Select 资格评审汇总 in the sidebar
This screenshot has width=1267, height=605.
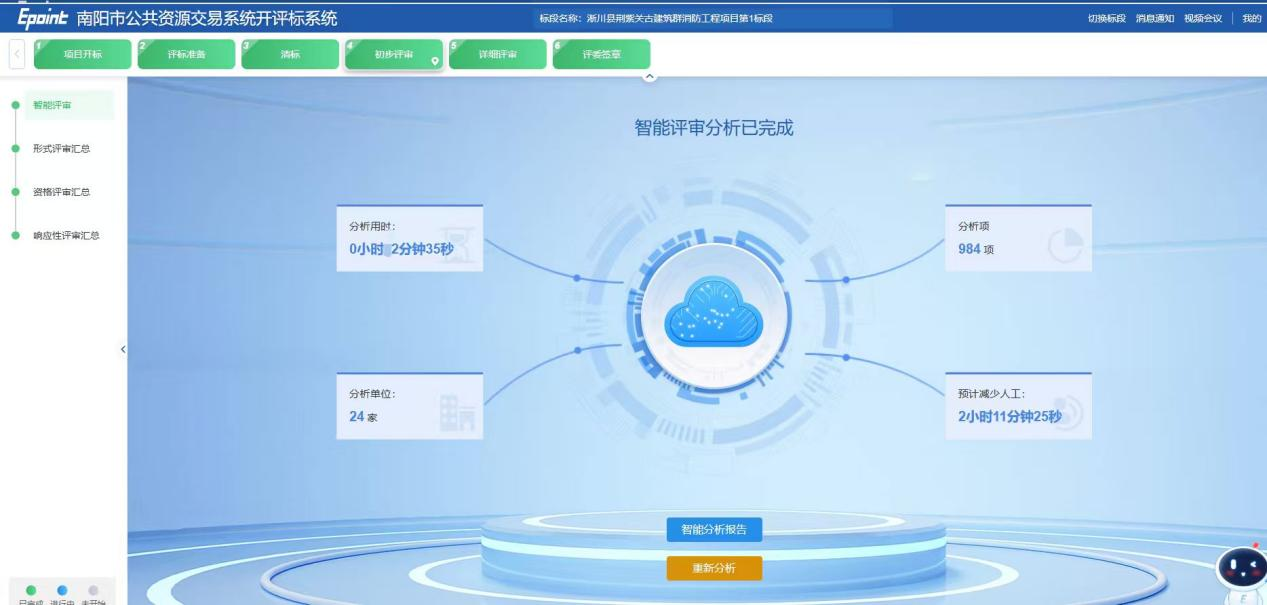[x=61, y=192]
